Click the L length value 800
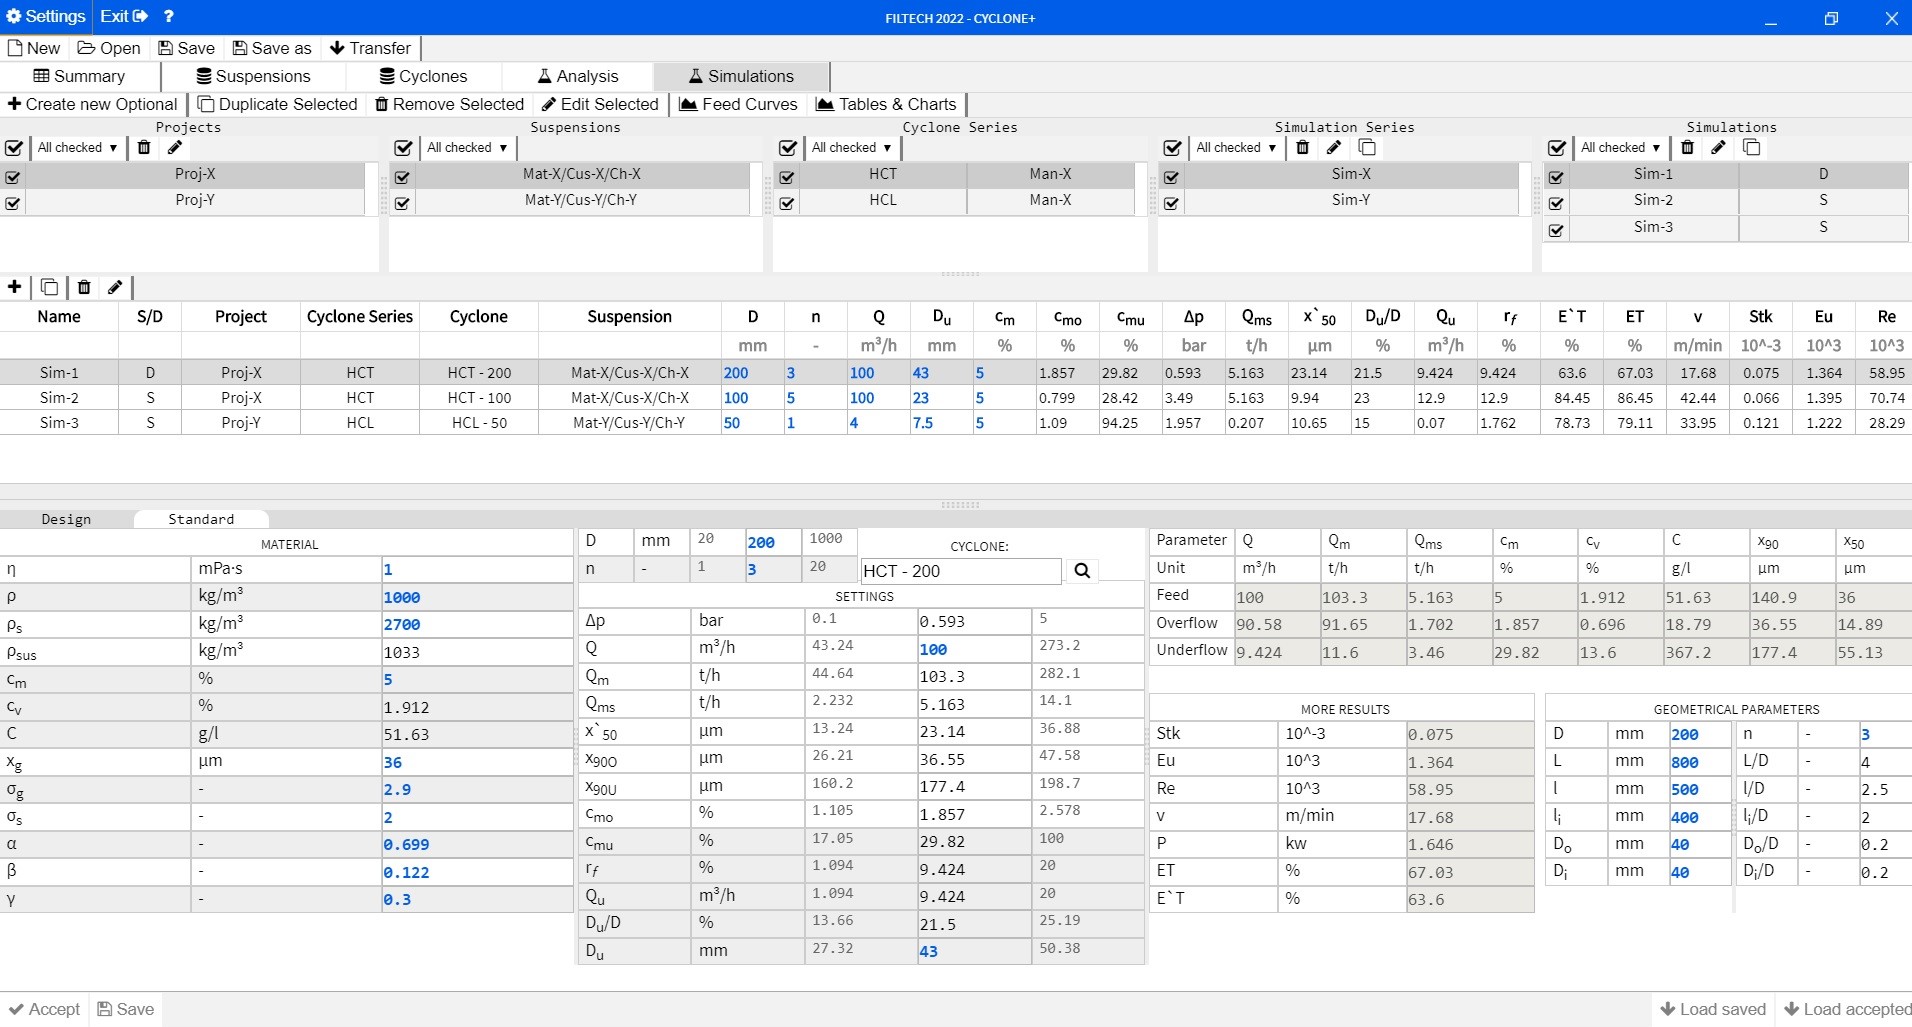 [1698, 762]
